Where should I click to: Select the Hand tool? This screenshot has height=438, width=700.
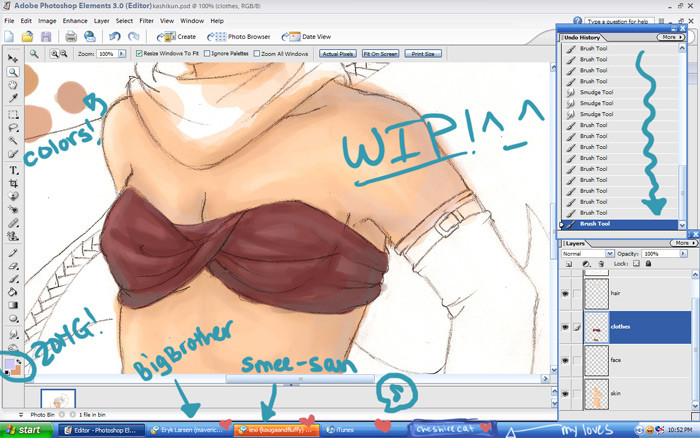(14, 85)
